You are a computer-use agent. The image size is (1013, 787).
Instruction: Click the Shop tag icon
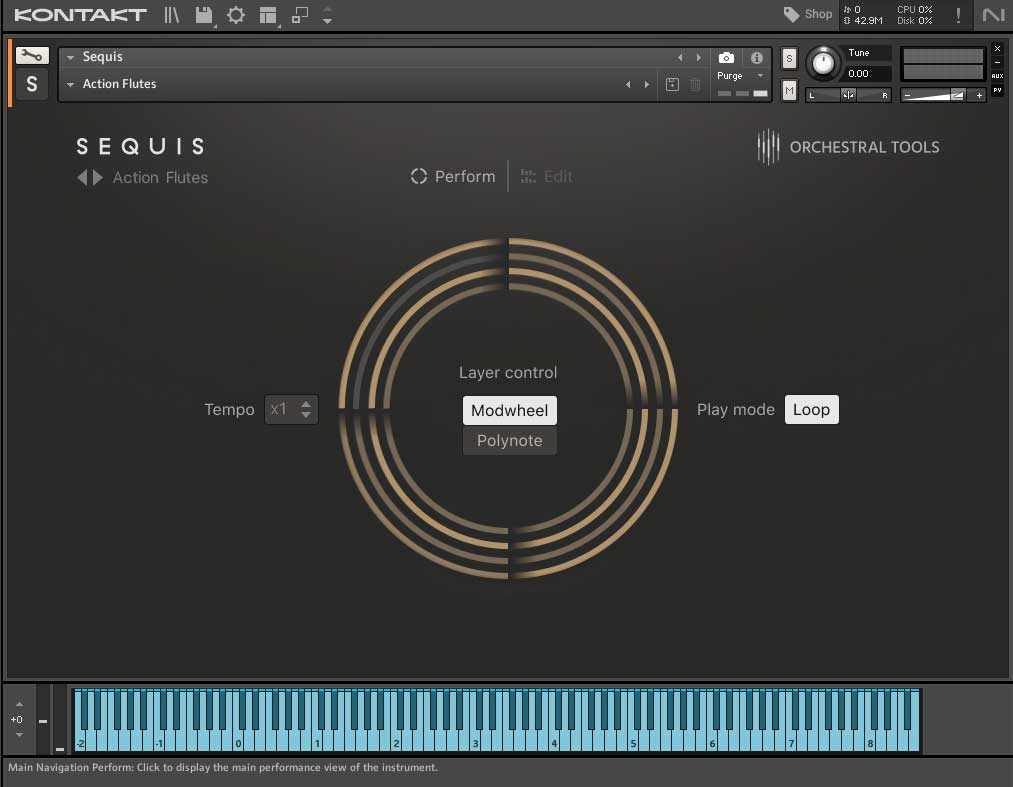[791, 14]
